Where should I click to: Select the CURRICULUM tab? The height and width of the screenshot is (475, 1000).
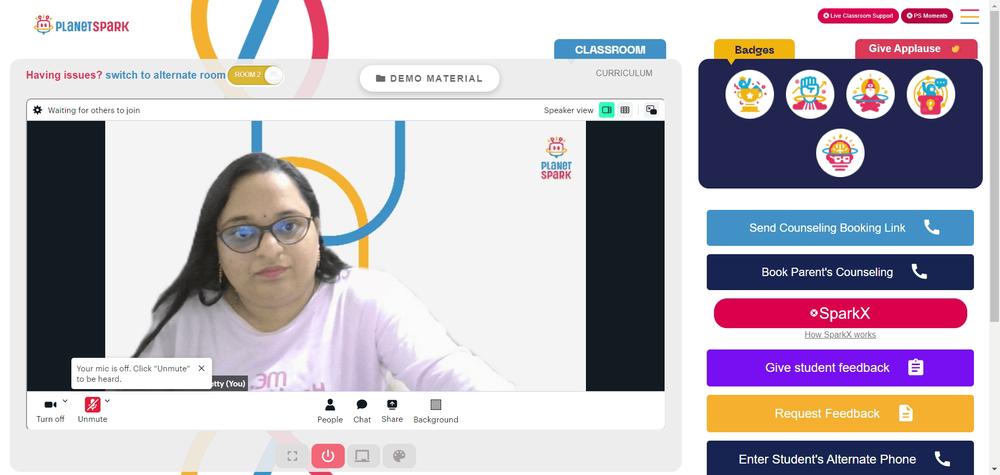[624, 73]
